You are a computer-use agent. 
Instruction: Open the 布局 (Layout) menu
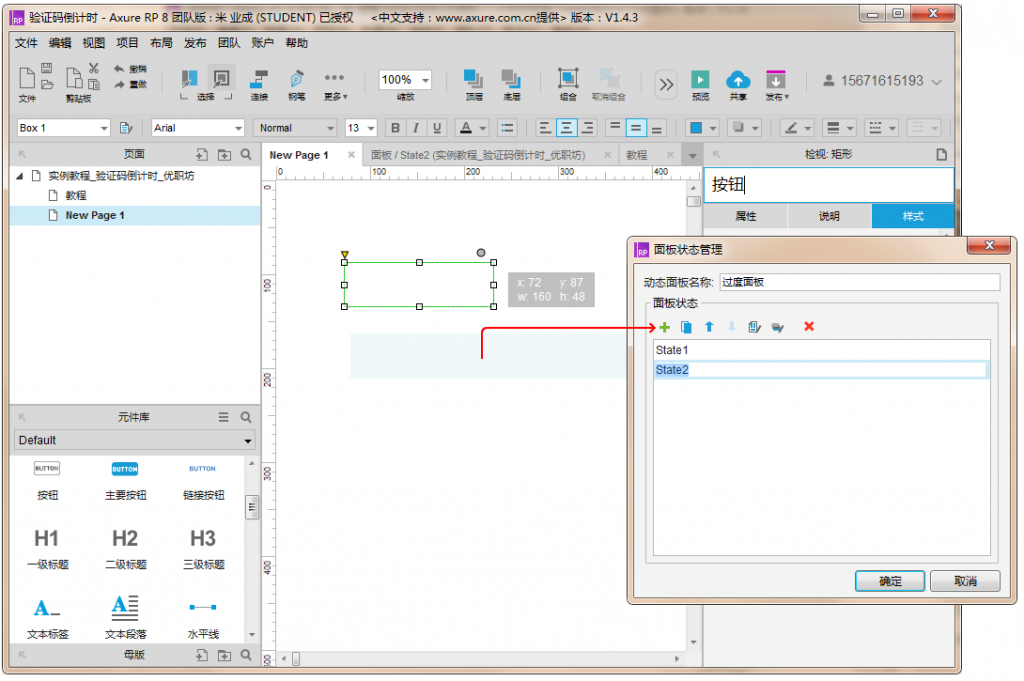pyautogui.click(x=161, y=43)
